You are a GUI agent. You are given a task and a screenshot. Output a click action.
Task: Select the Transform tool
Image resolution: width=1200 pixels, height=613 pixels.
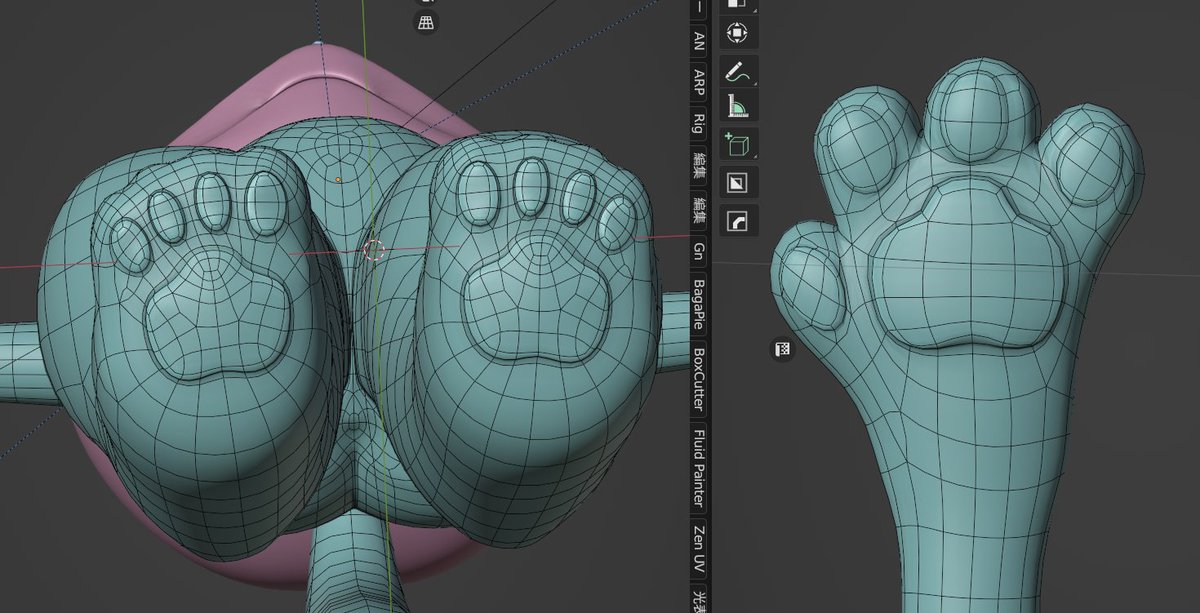click(738, 33)
